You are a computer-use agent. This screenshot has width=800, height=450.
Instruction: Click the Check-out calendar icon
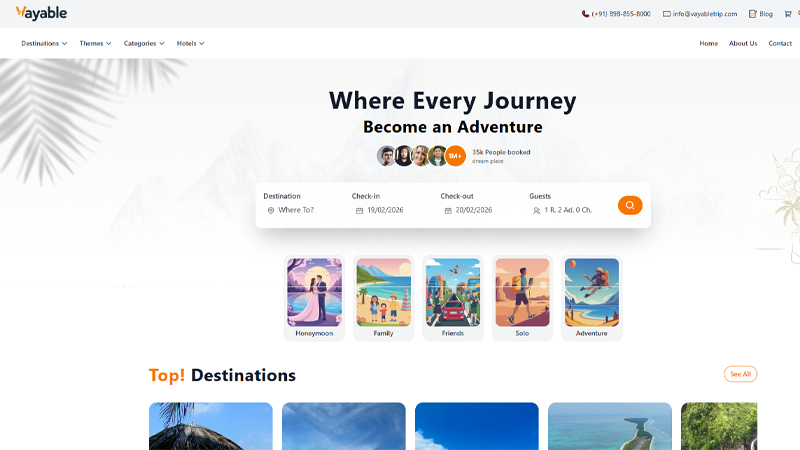point(448,211)
